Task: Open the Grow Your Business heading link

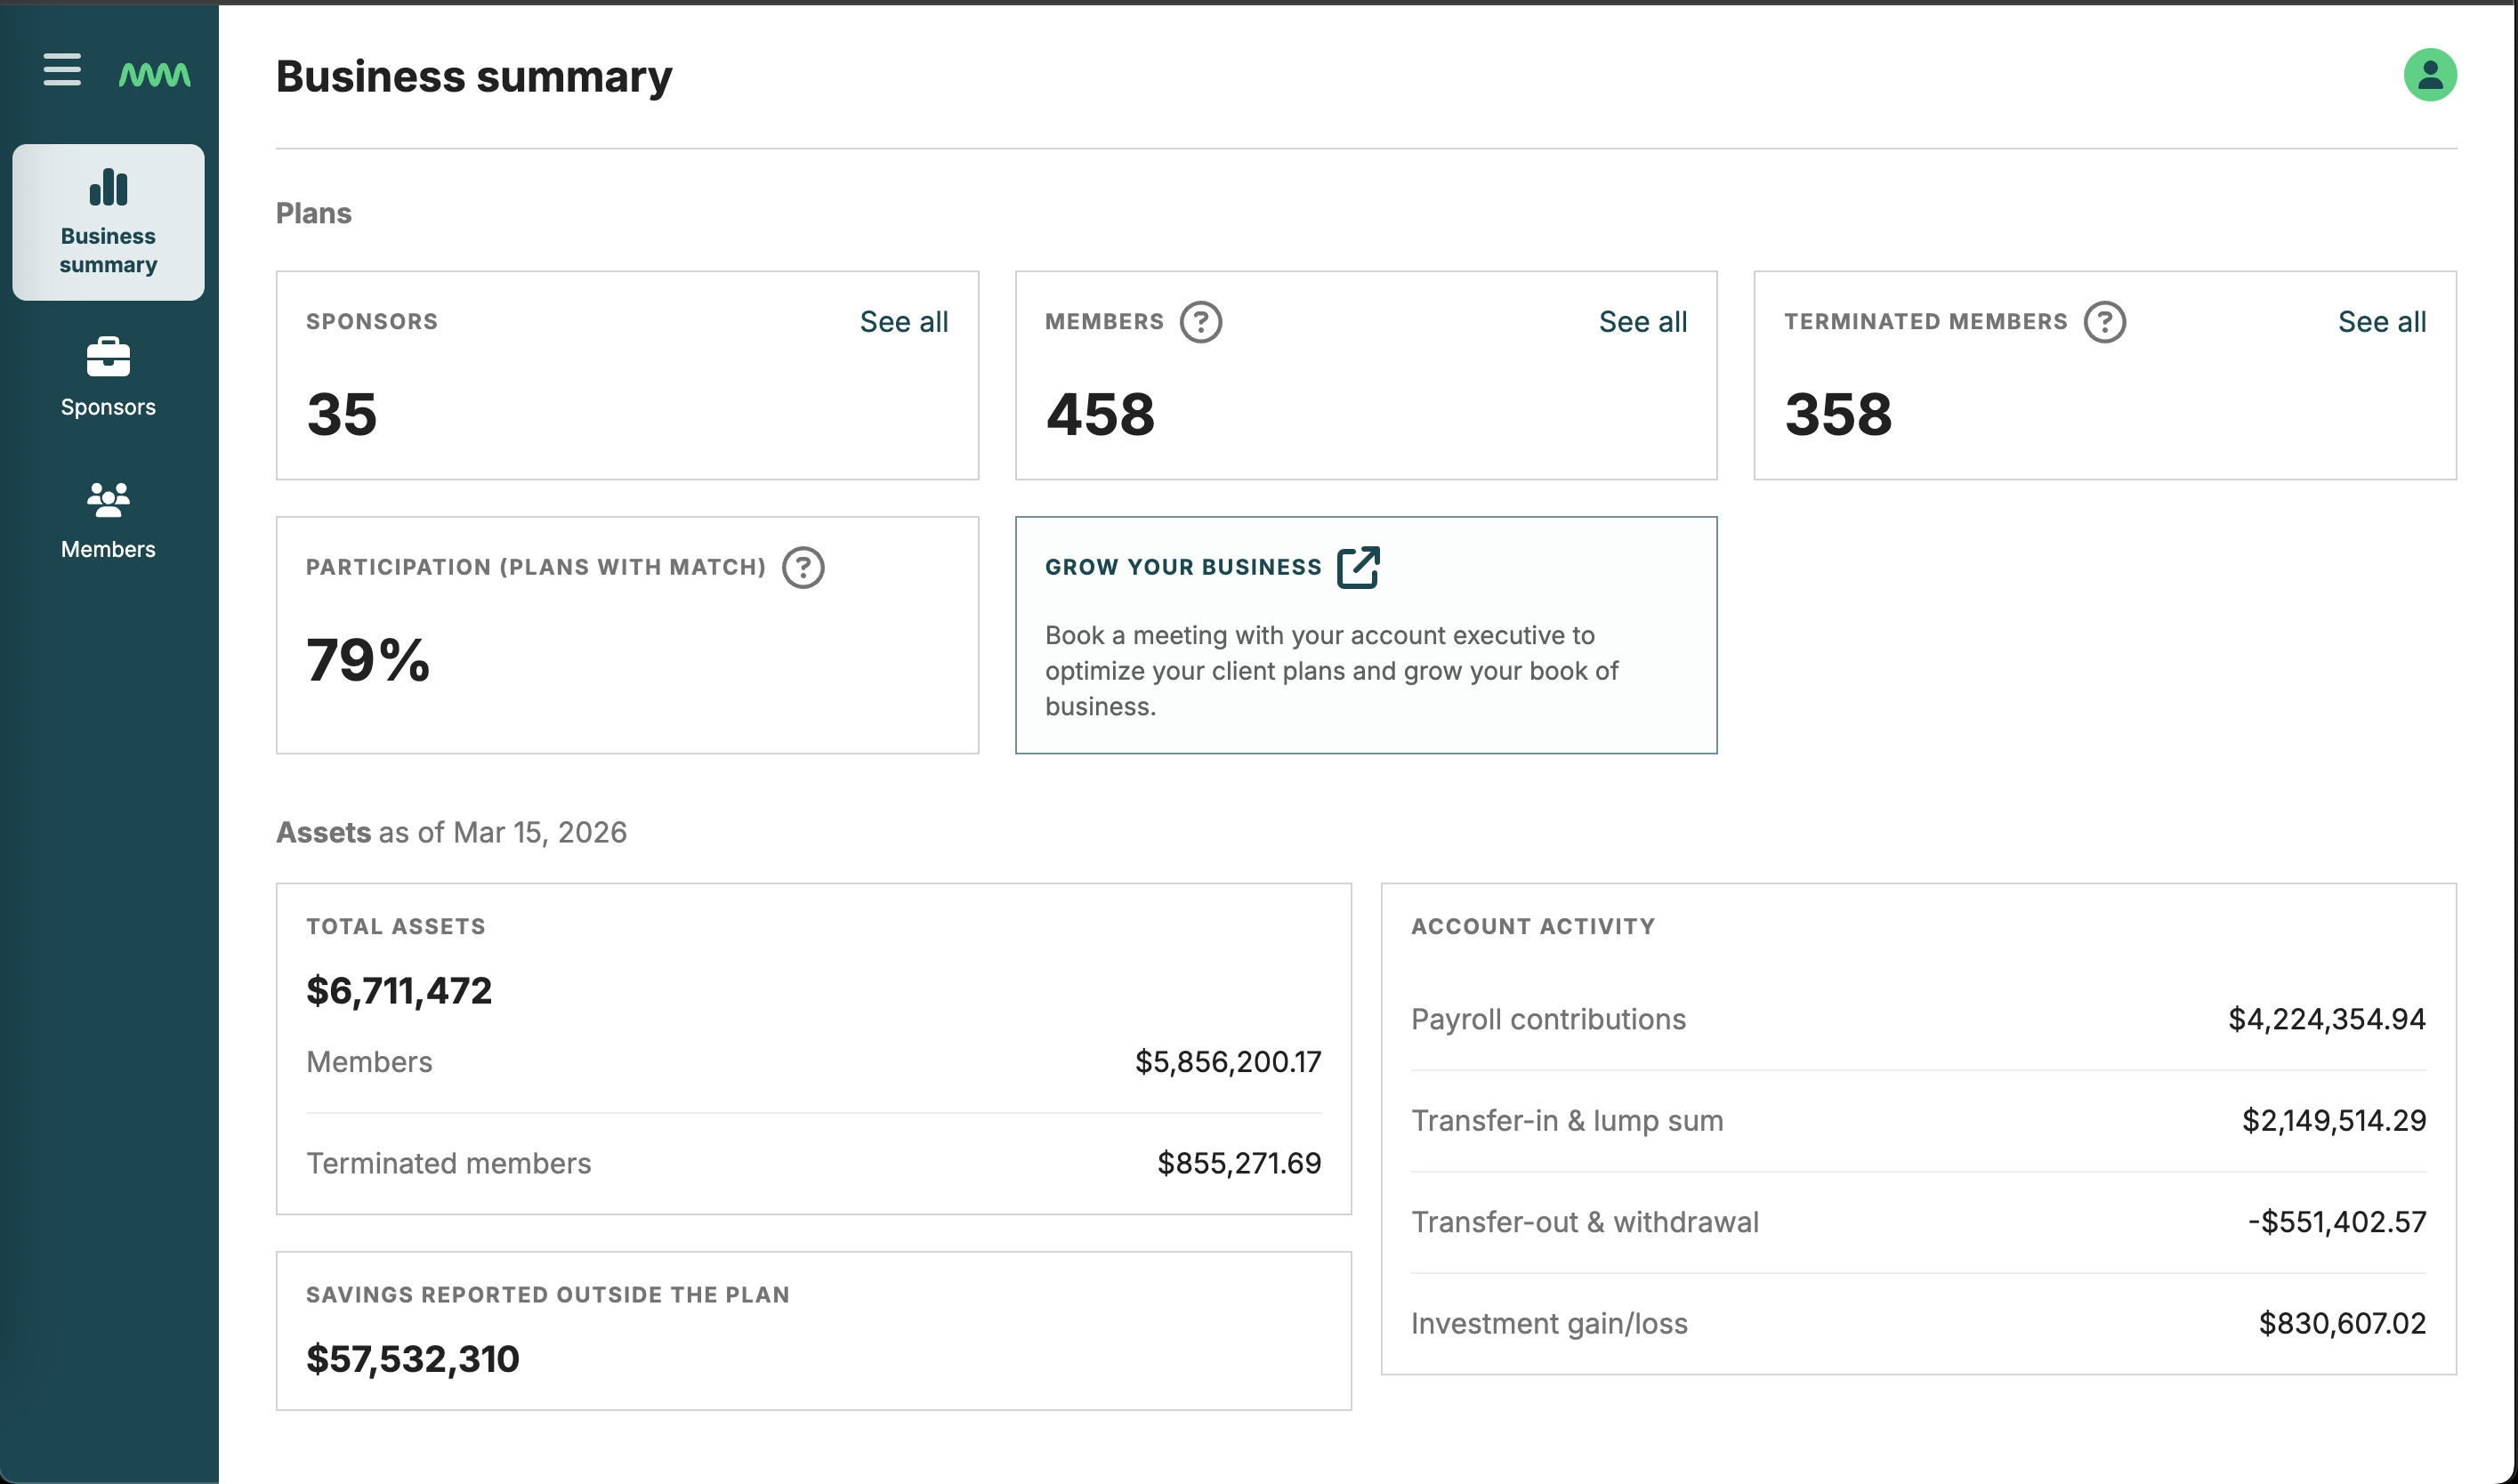Action: [x=1183, y=567]
